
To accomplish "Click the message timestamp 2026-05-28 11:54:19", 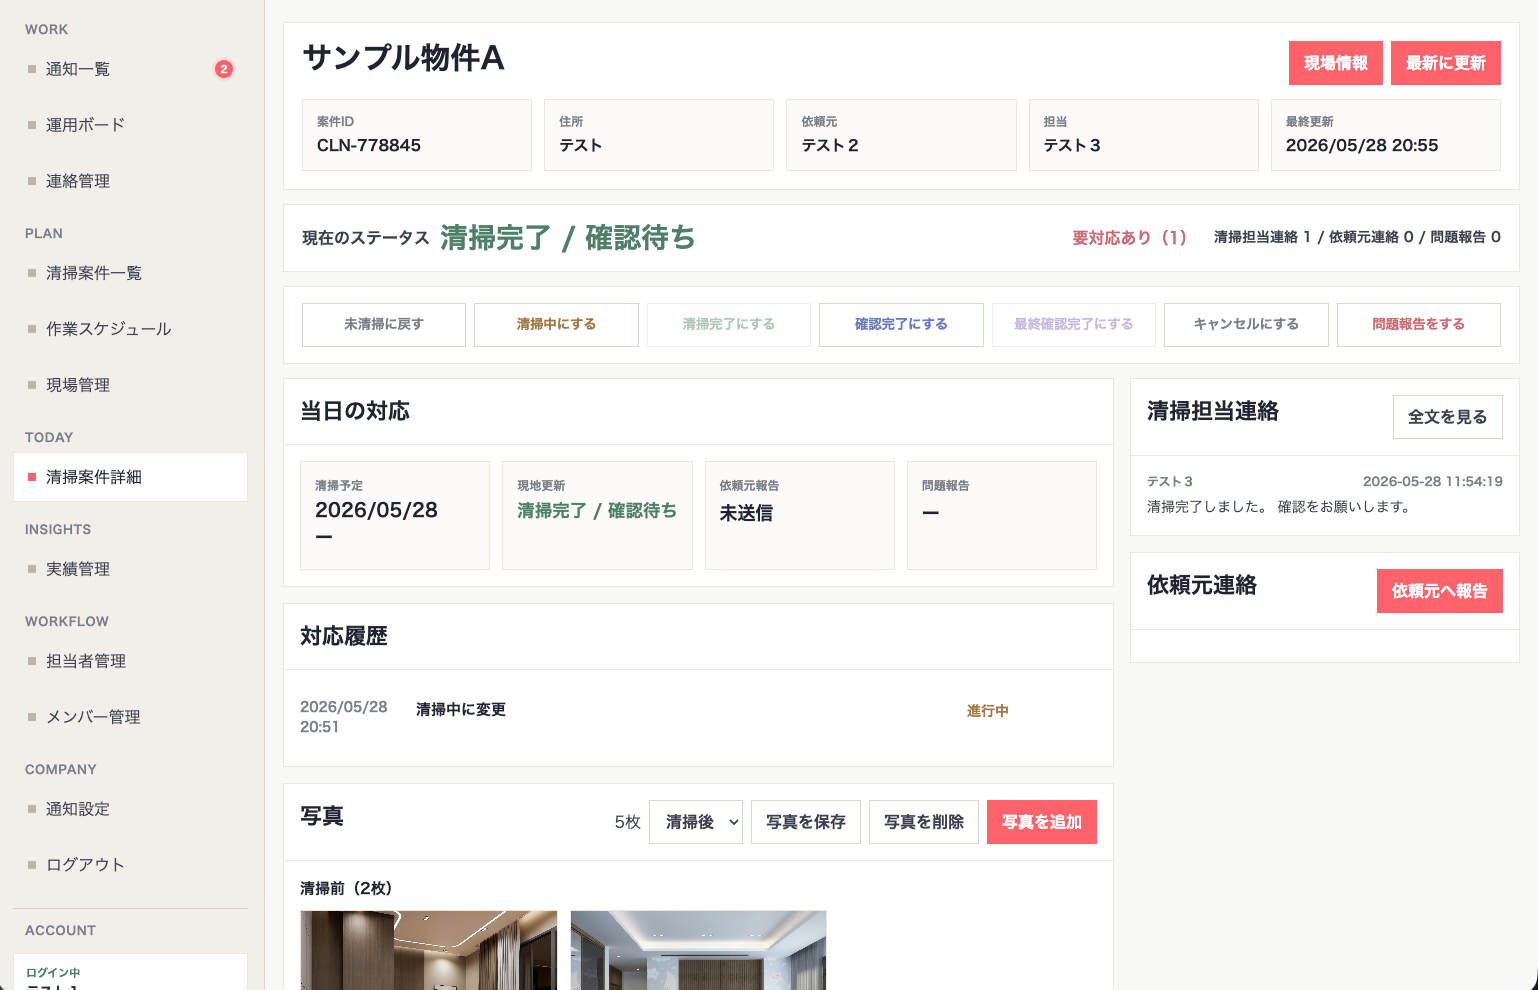I will point(1433,481).
